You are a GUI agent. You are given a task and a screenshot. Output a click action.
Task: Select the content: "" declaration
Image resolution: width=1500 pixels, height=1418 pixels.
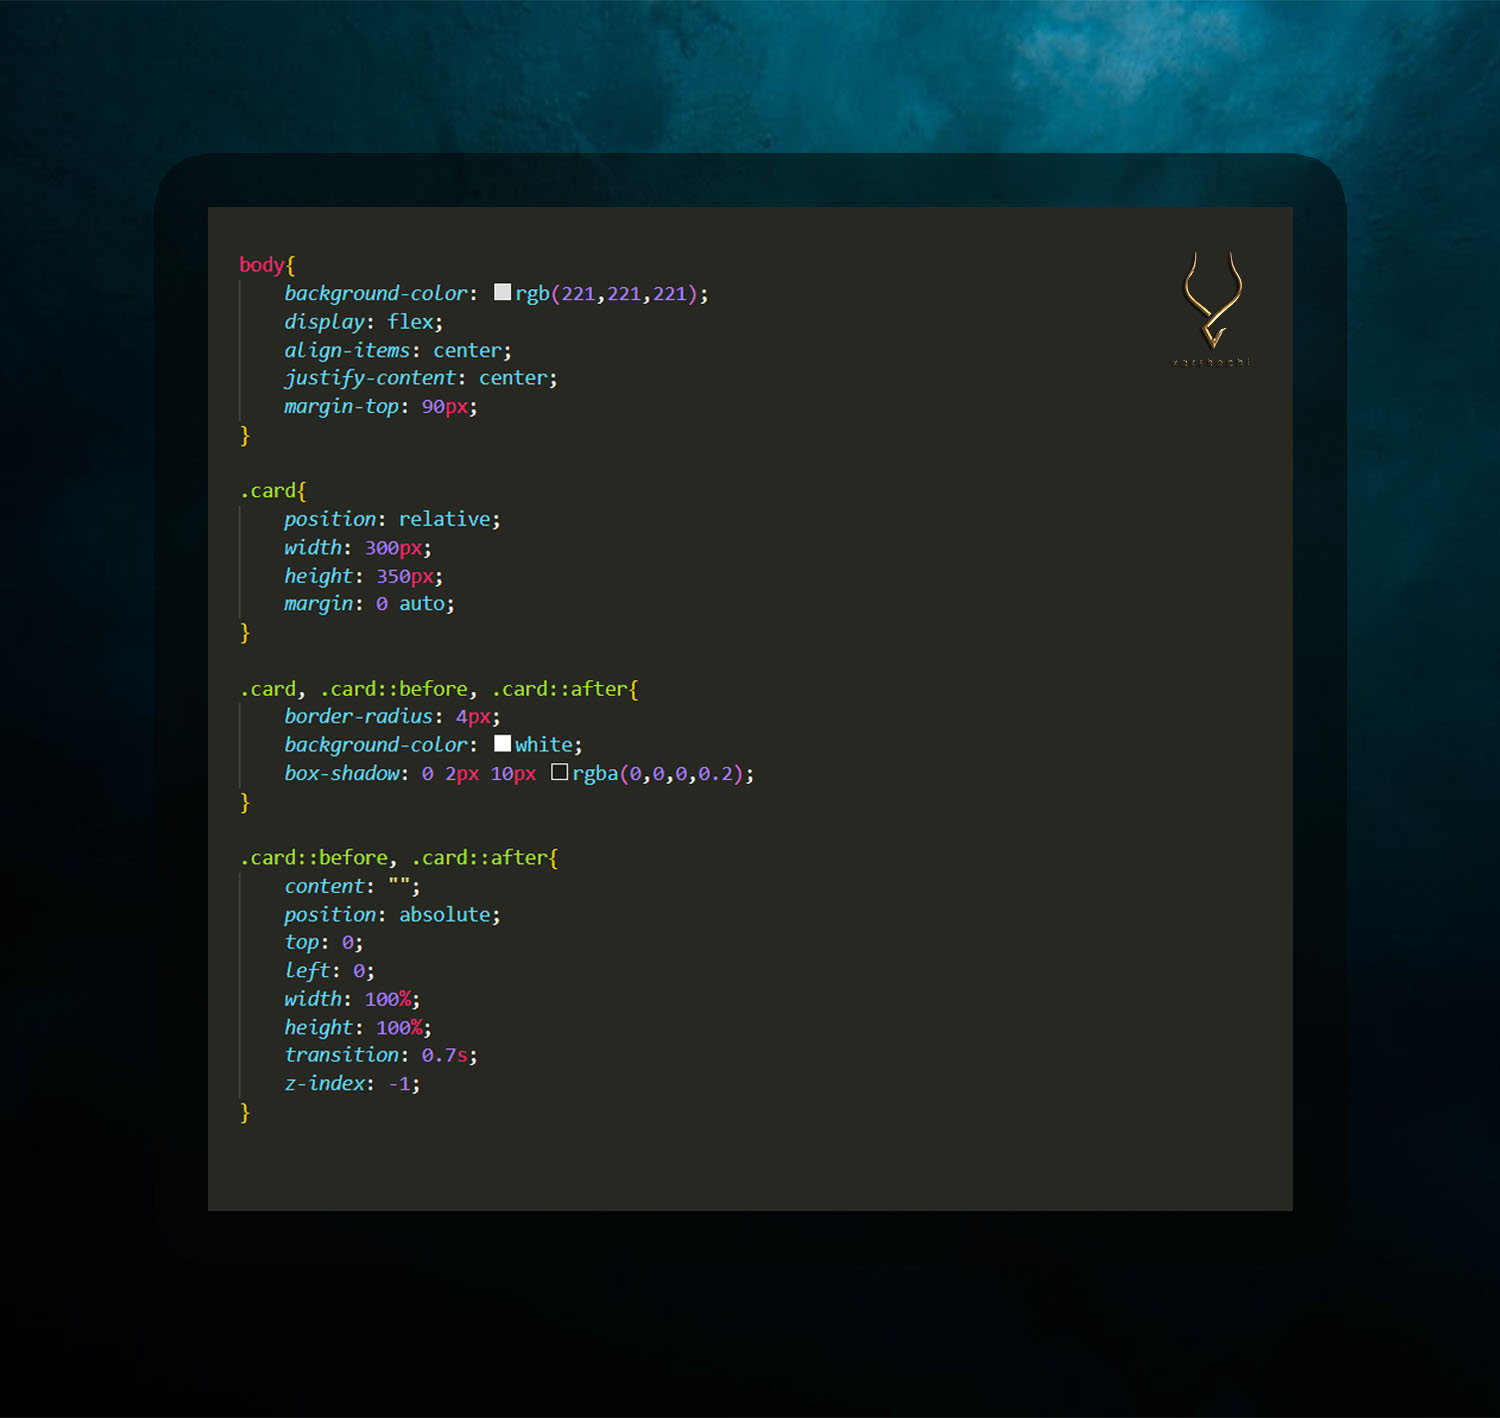coord(350,885)
